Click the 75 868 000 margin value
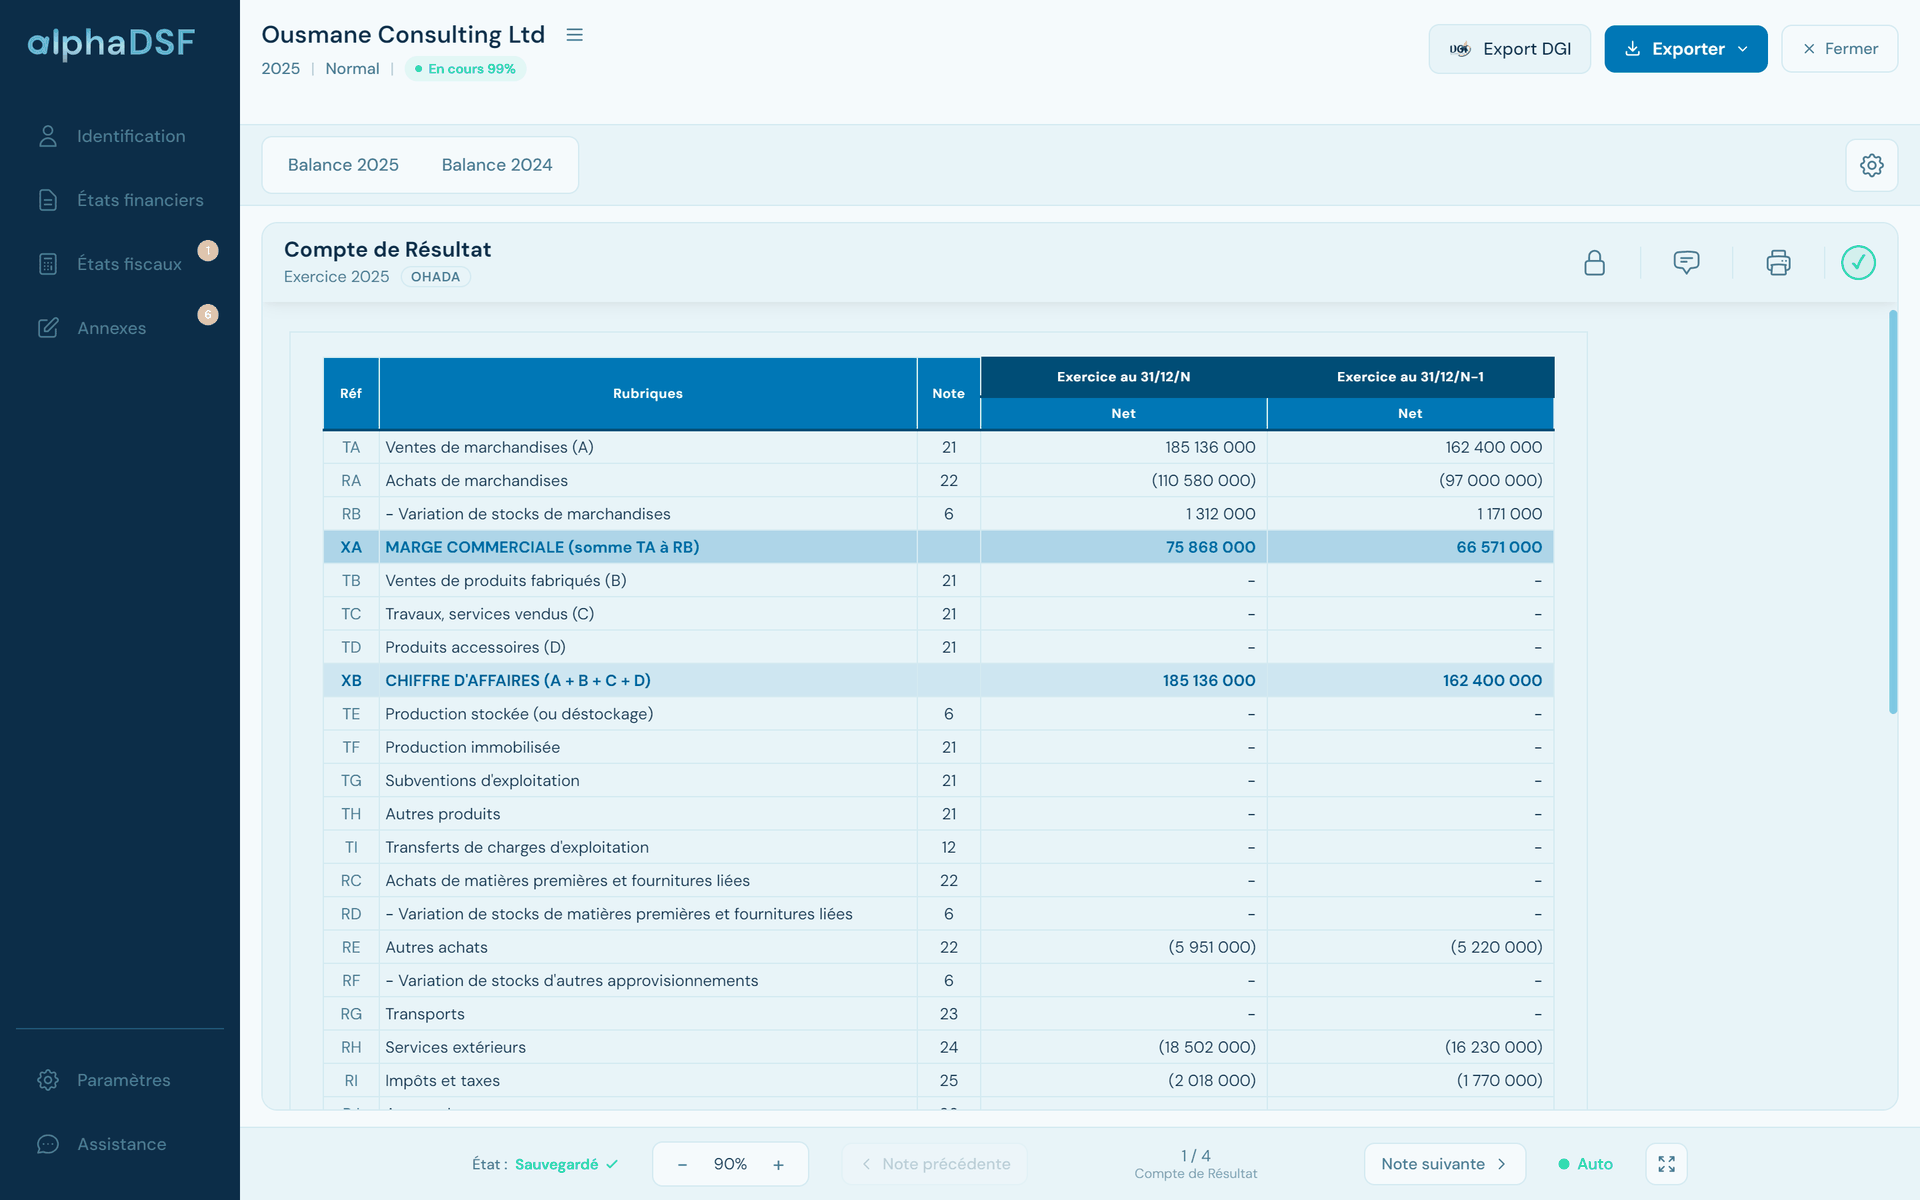Screen dimensions: 1920x1200 coord(1210,547)
